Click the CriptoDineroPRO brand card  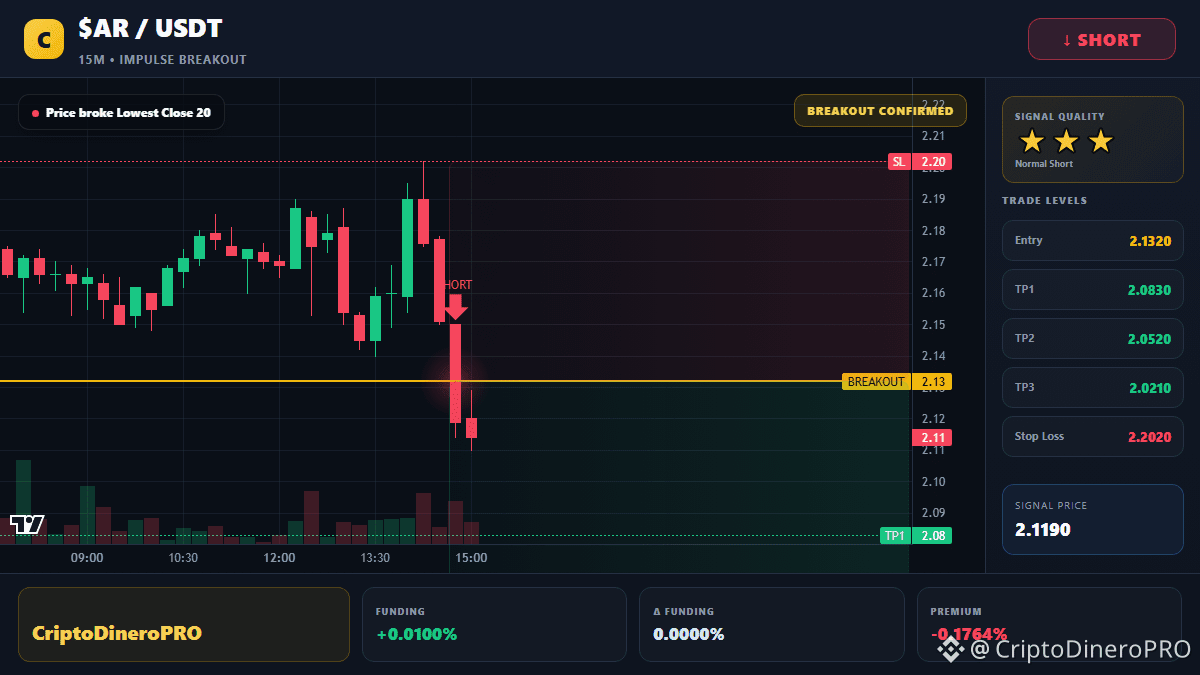point(184,624)
